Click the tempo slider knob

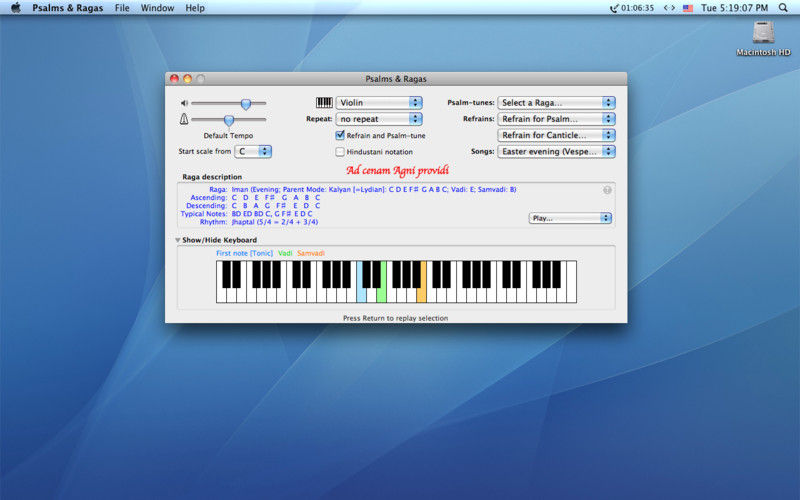point(229,120)
